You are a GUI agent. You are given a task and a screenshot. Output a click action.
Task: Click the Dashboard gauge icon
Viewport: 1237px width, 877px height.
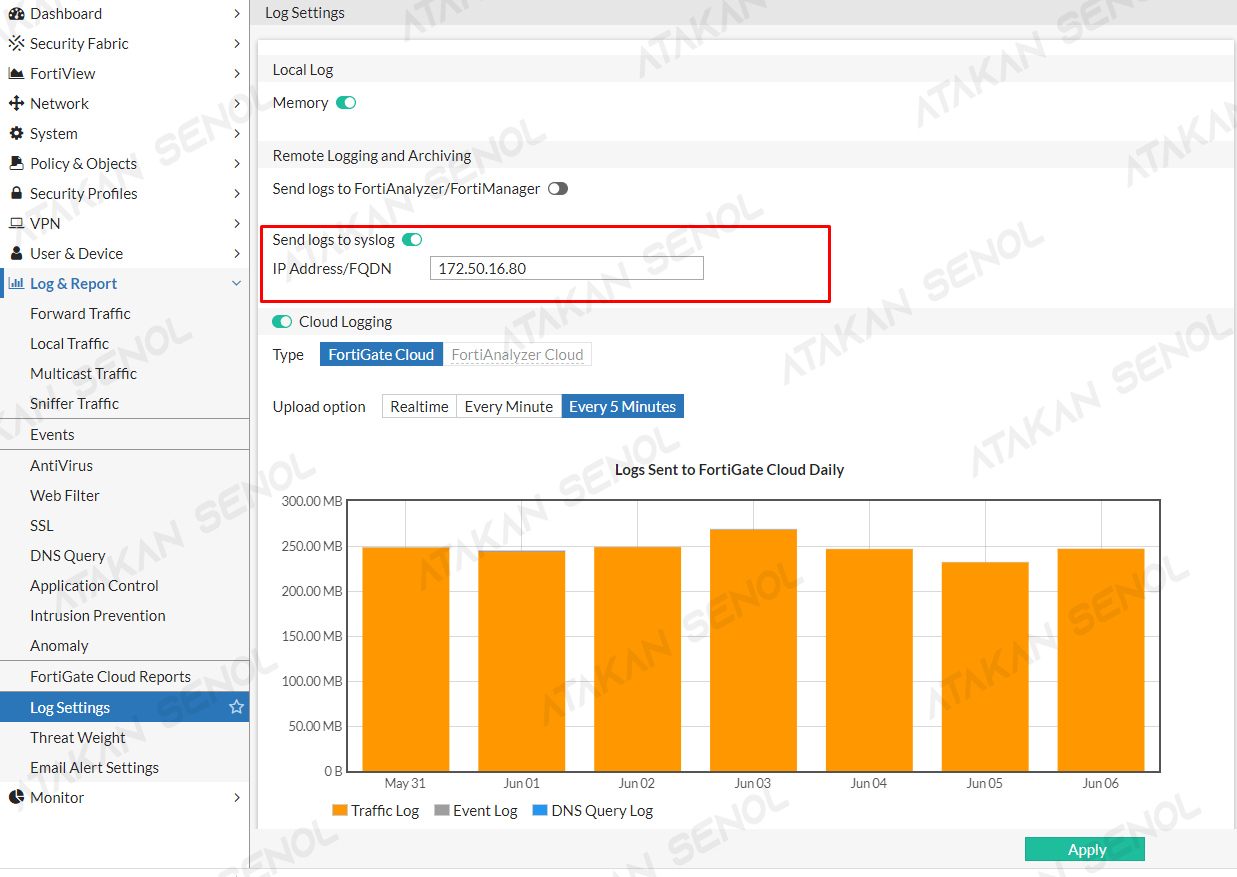[x=16, y=14]
